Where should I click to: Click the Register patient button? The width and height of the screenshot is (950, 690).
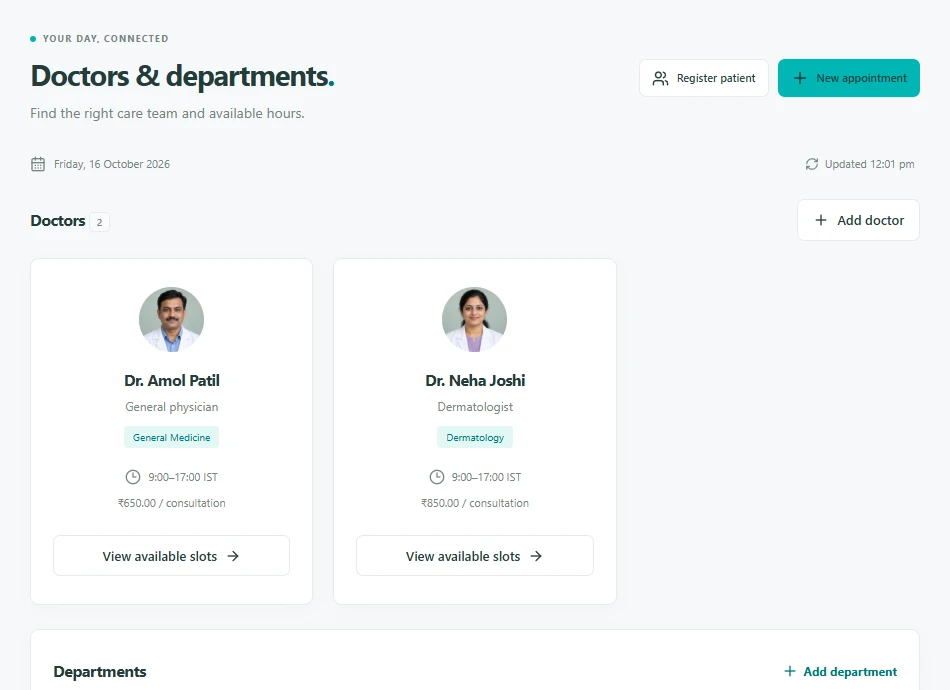[x=703, y=78]
